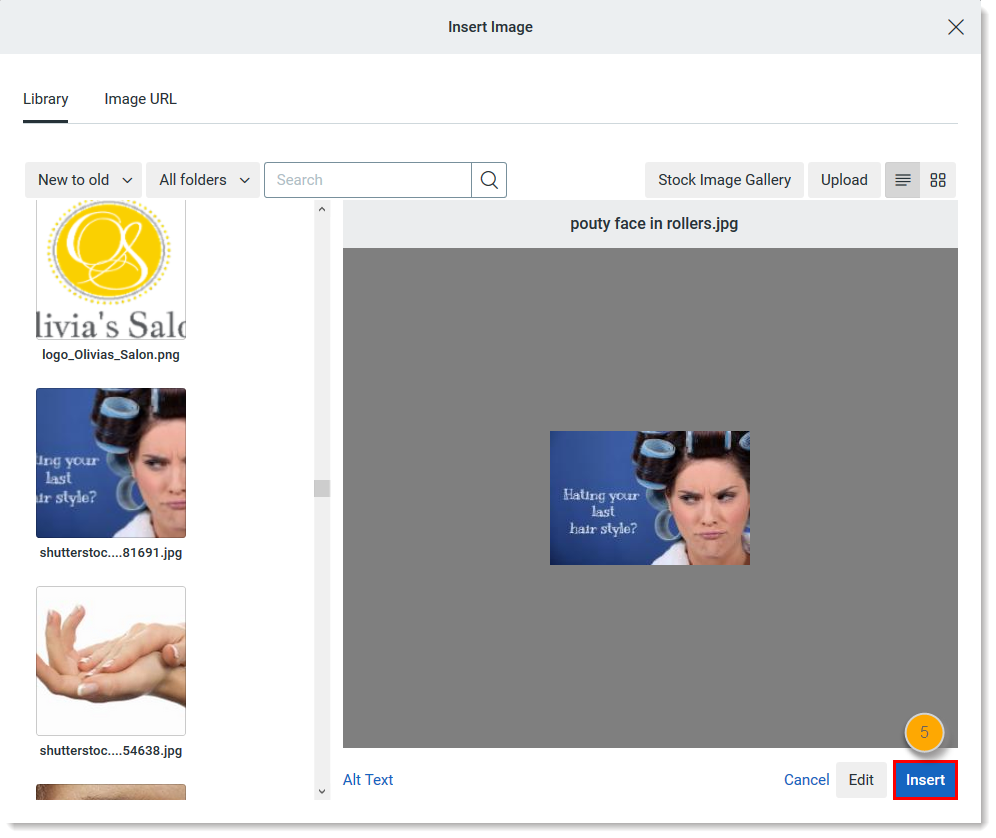Click the blue Insert button
This screenshot has height=838, width=996.
coord(925,780)
